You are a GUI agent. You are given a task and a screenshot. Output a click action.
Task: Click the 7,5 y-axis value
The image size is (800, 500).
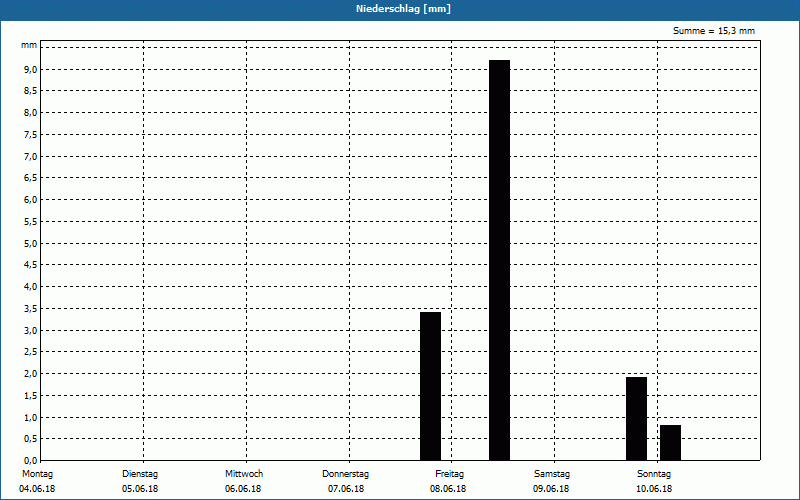point(31,135)
